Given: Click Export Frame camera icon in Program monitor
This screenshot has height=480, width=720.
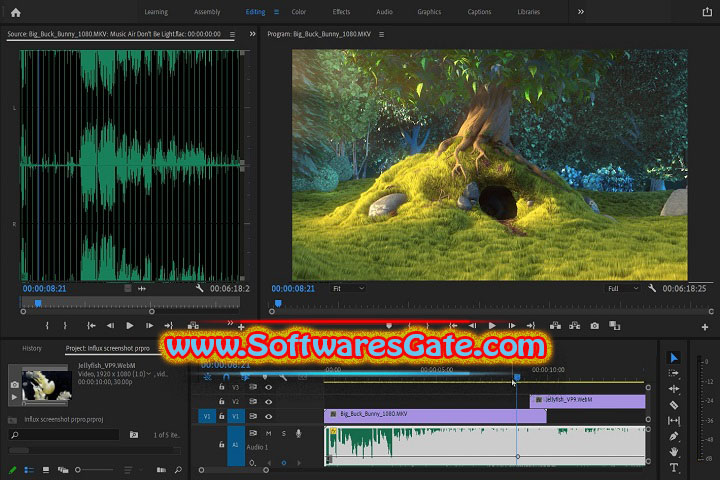Looking at the screenshot, I should 595,326.
